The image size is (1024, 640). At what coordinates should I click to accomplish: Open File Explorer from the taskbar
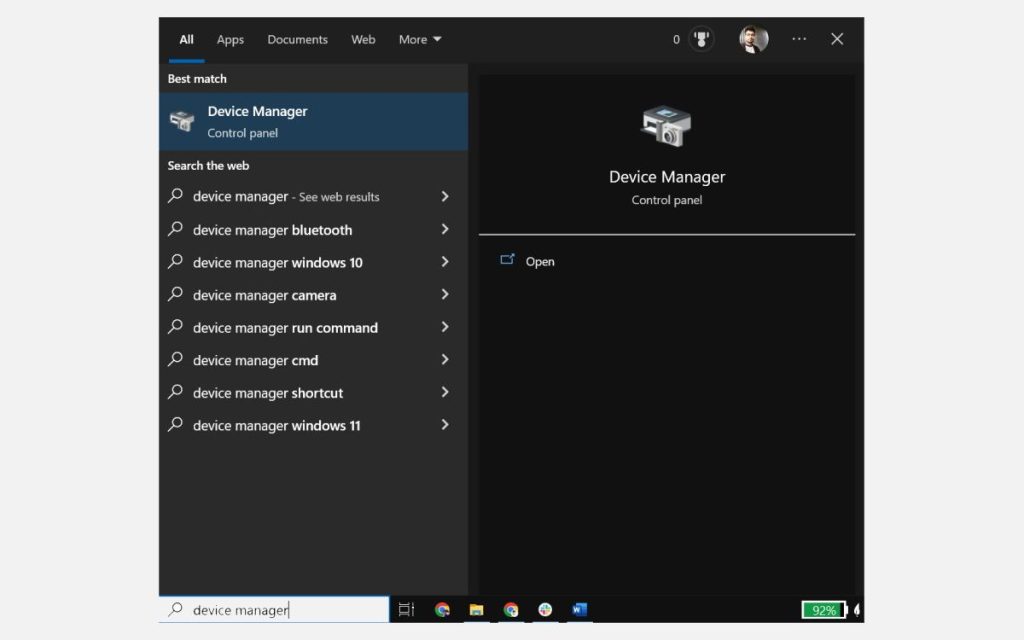475,609
